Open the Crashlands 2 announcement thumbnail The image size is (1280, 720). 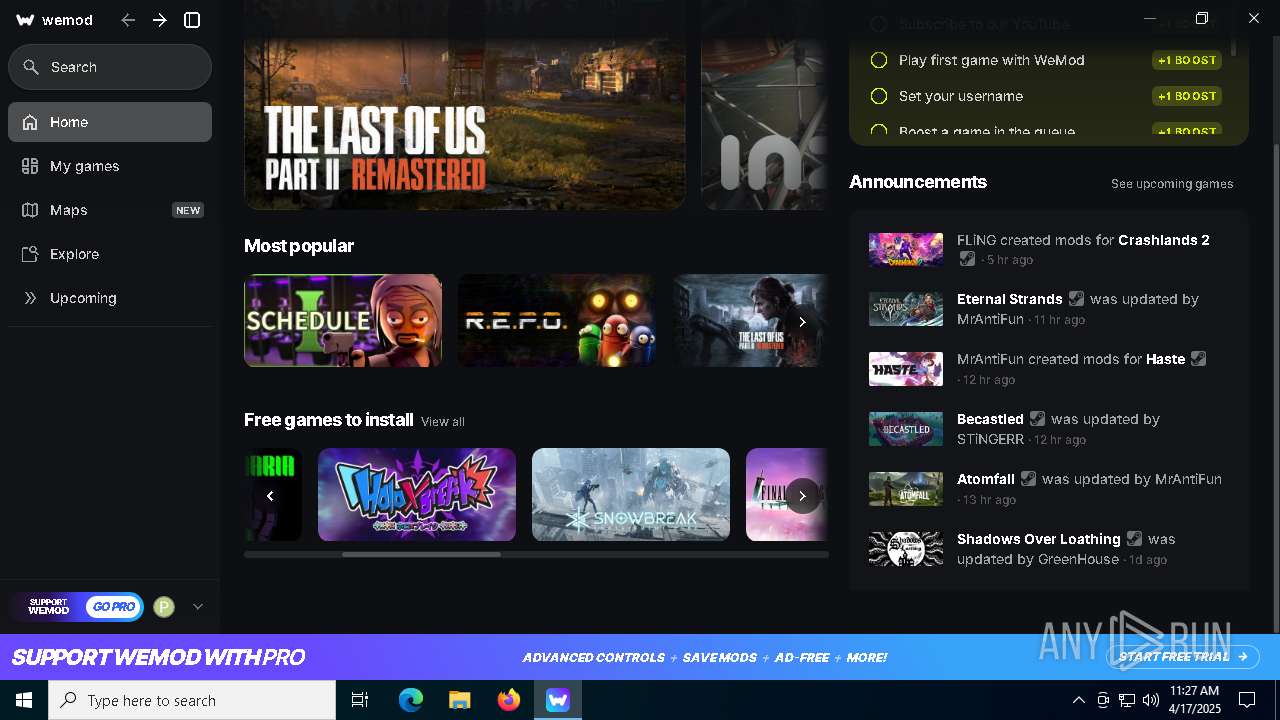click(906, 250)
